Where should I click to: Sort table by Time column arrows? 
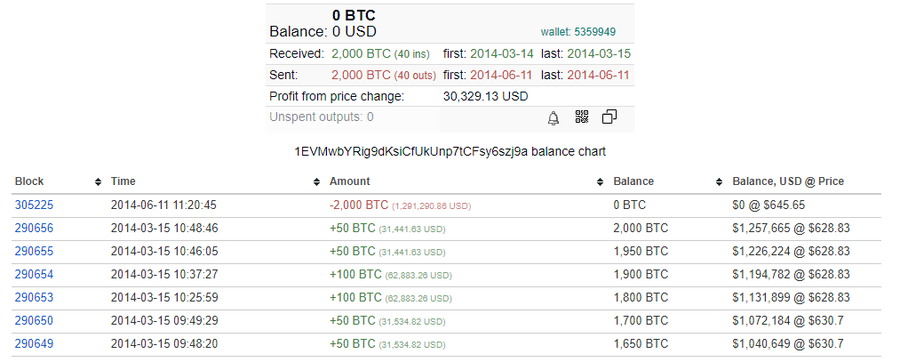(x=316, y=182)
